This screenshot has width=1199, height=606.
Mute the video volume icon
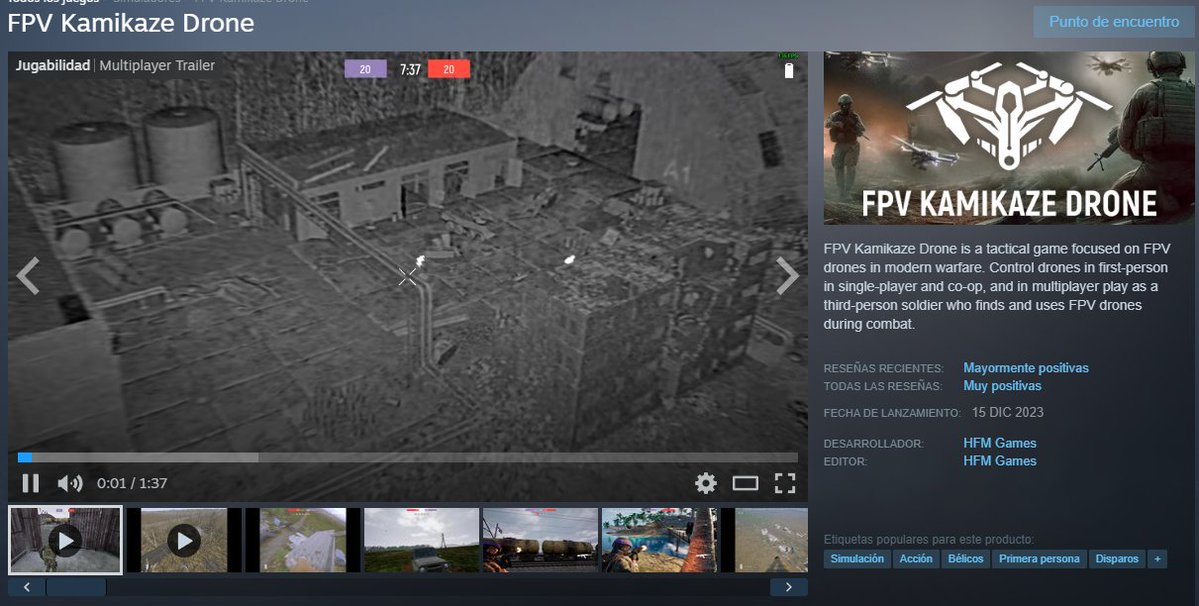click(70, 483)
